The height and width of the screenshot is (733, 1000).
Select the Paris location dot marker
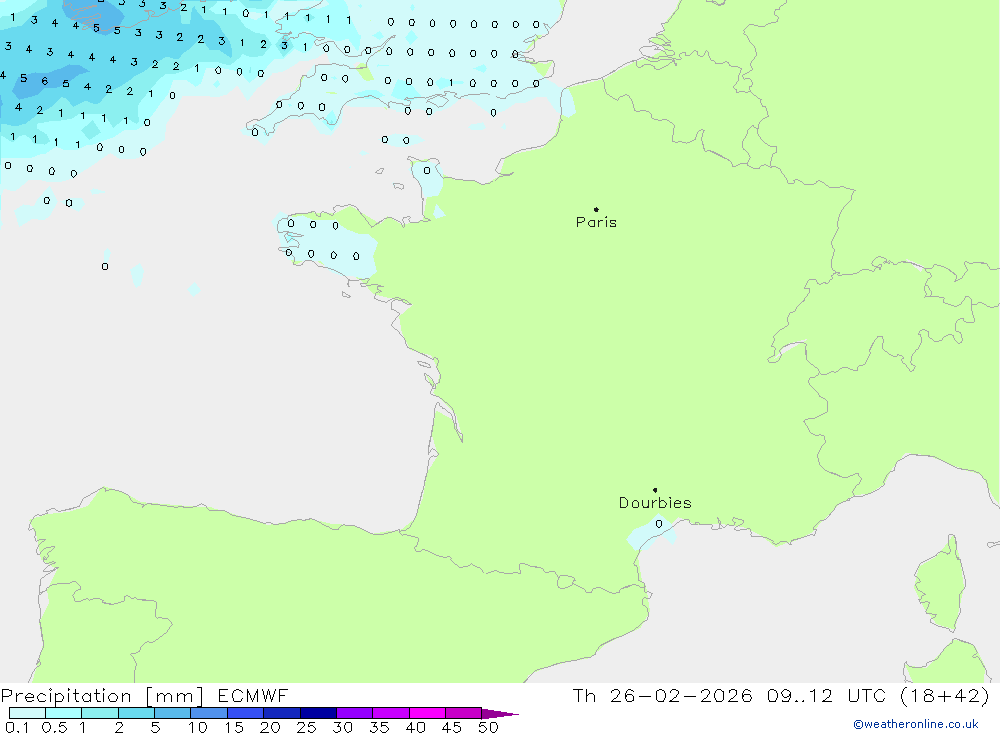tap(596, 209)
